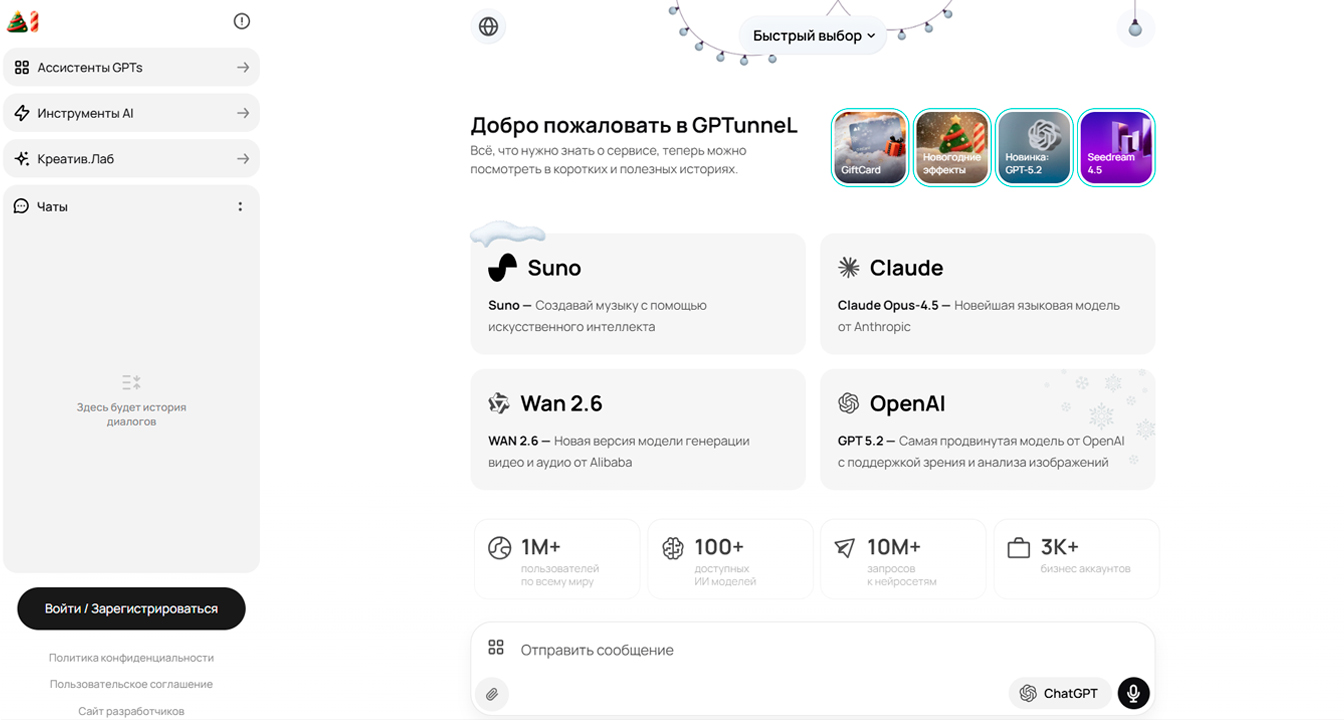Open Пользовательское соглашение link

point(131,683)
